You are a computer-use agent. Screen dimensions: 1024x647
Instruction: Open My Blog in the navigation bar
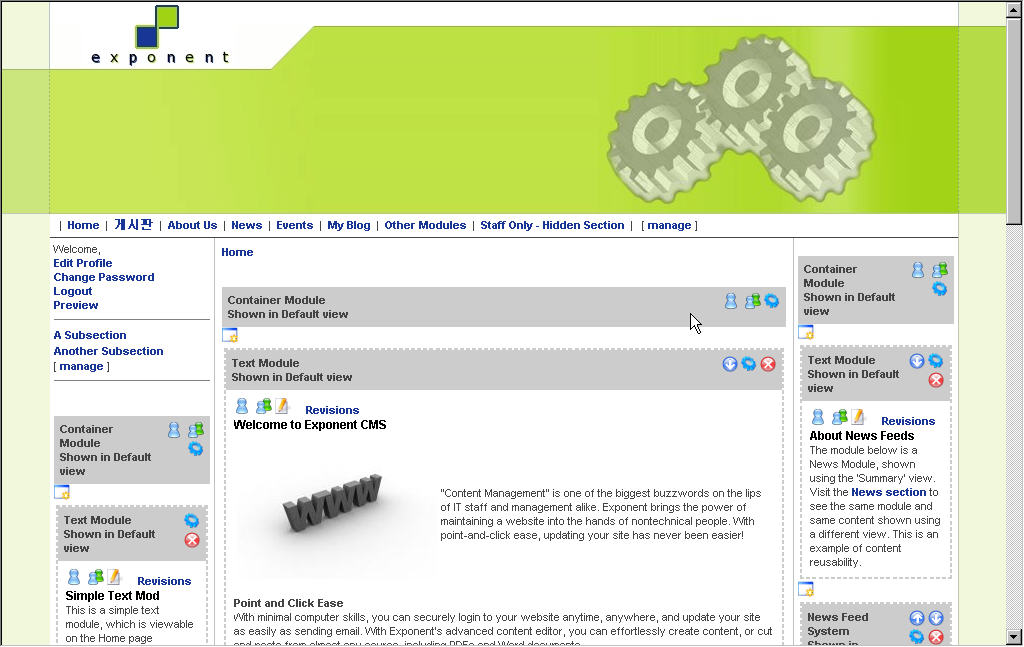[349, 225]
